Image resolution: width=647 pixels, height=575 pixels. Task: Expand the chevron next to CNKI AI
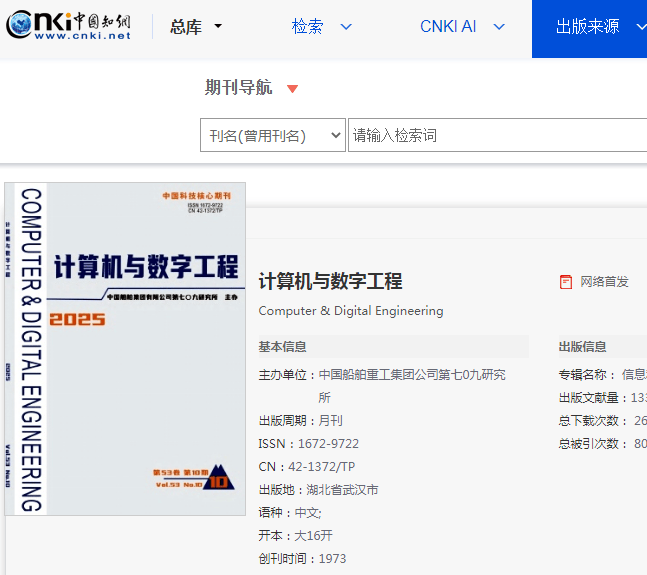click(498, 27)
